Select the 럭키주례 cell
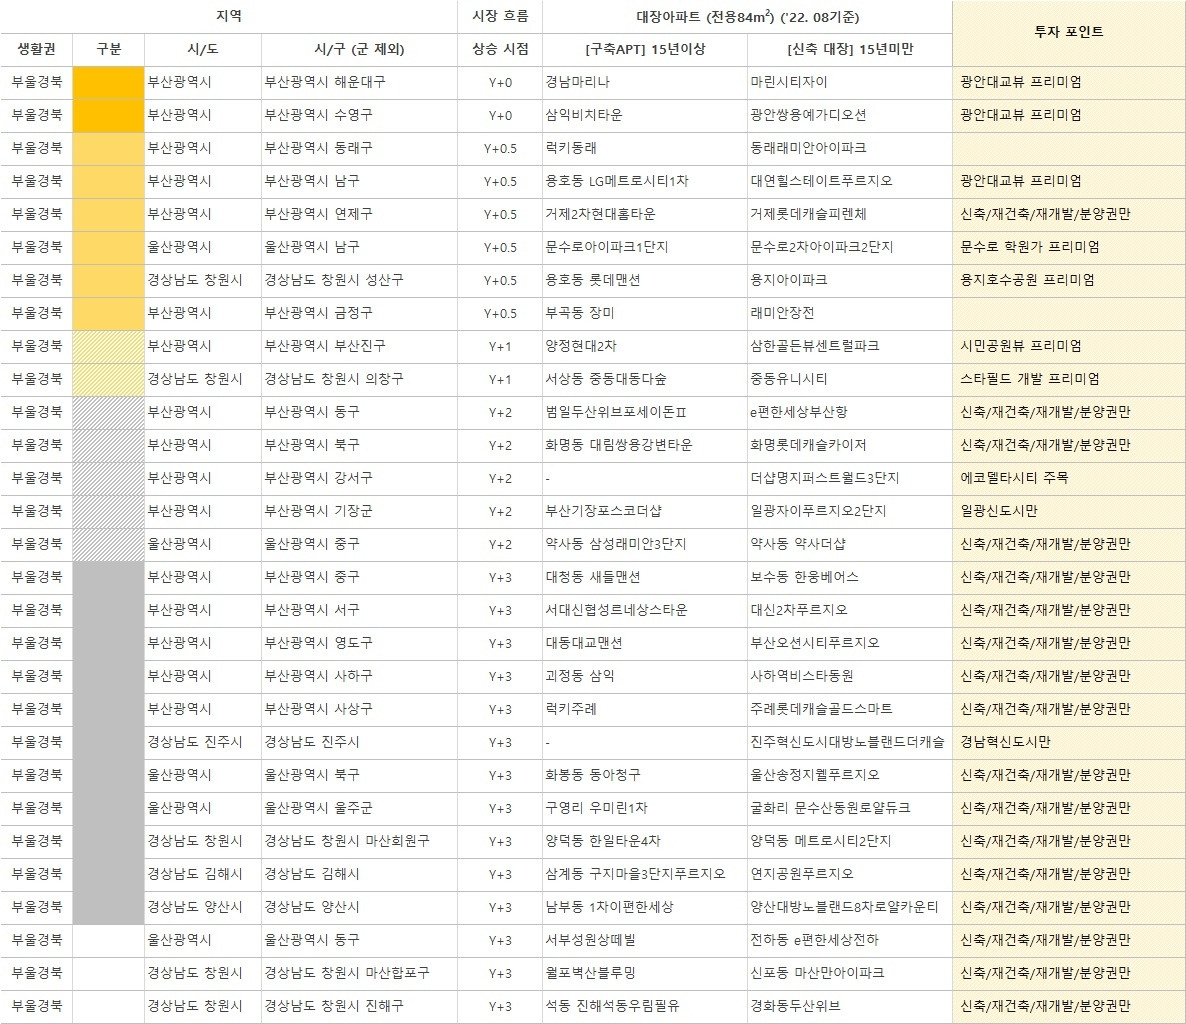 coord(644,709)
